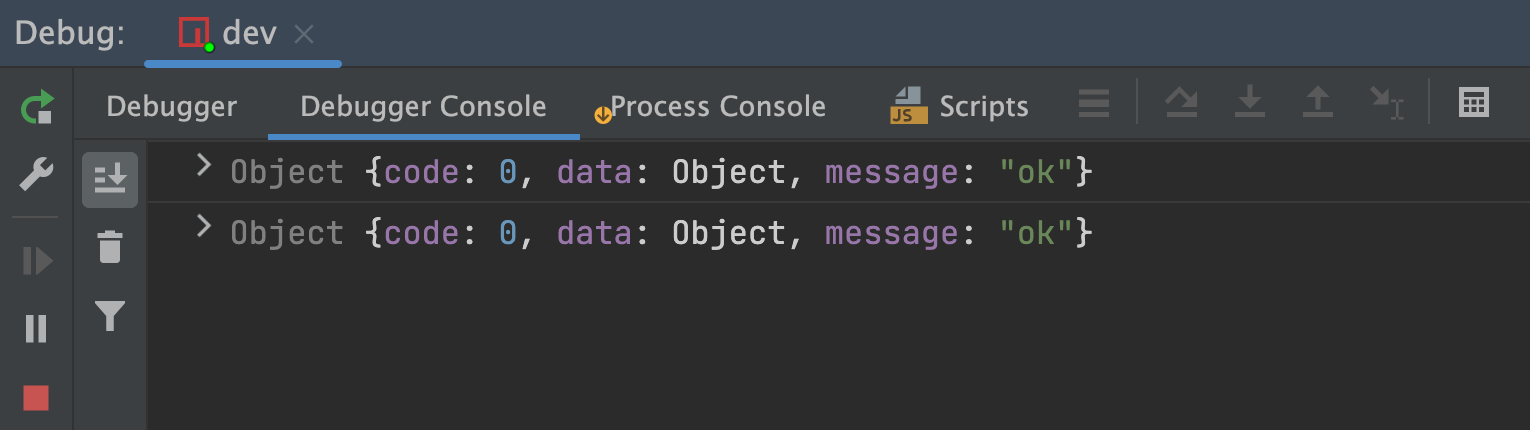Open Evaluate Expression calculator
Viewport: 1530px width, 430px height.
tap(1474, 103)
